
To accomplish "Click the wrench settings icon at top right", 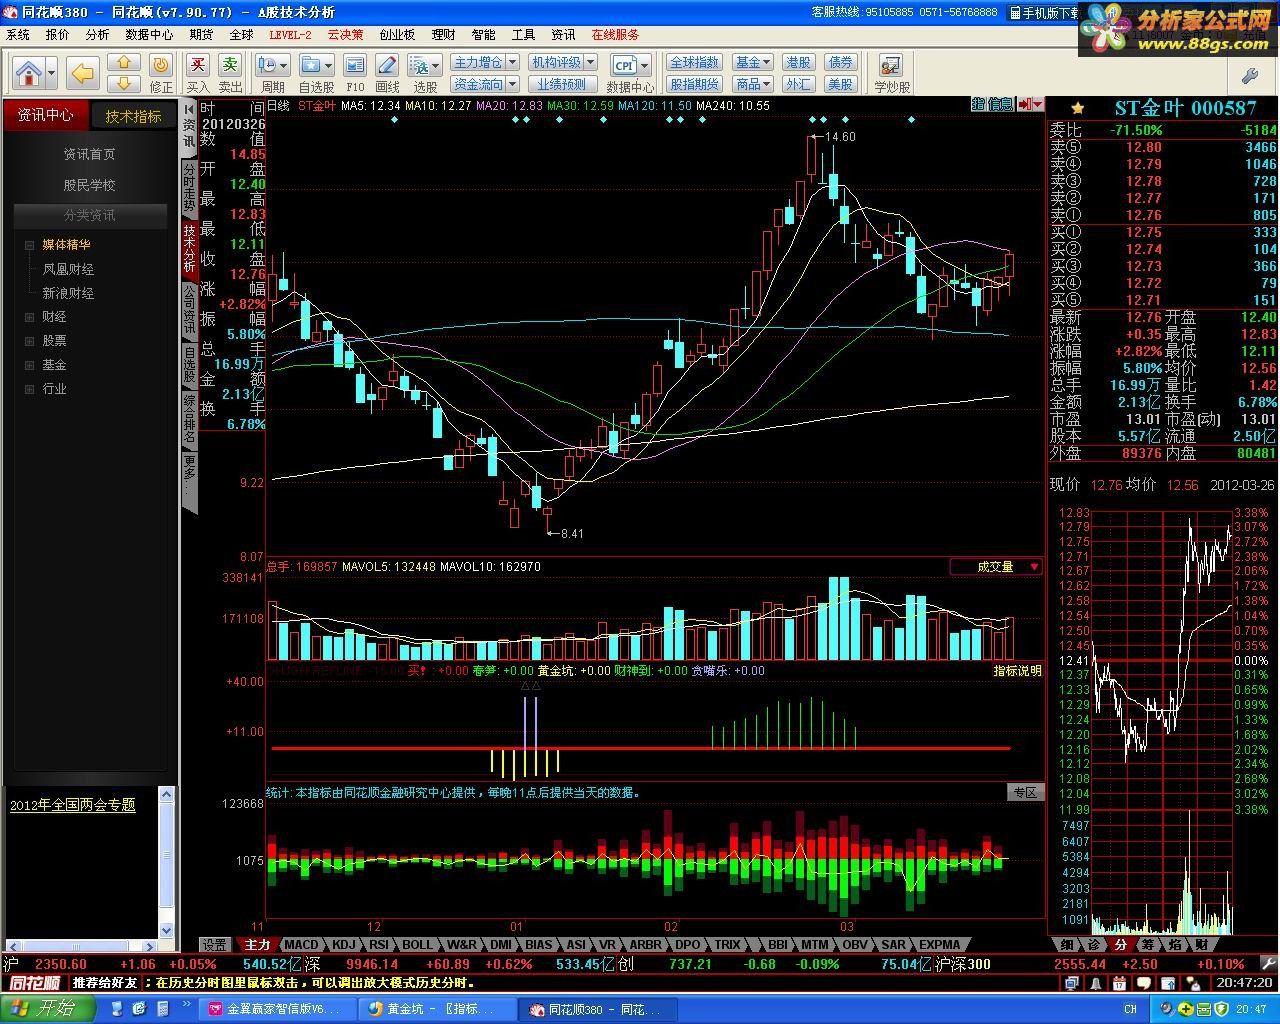I will tap(1249, 75).
